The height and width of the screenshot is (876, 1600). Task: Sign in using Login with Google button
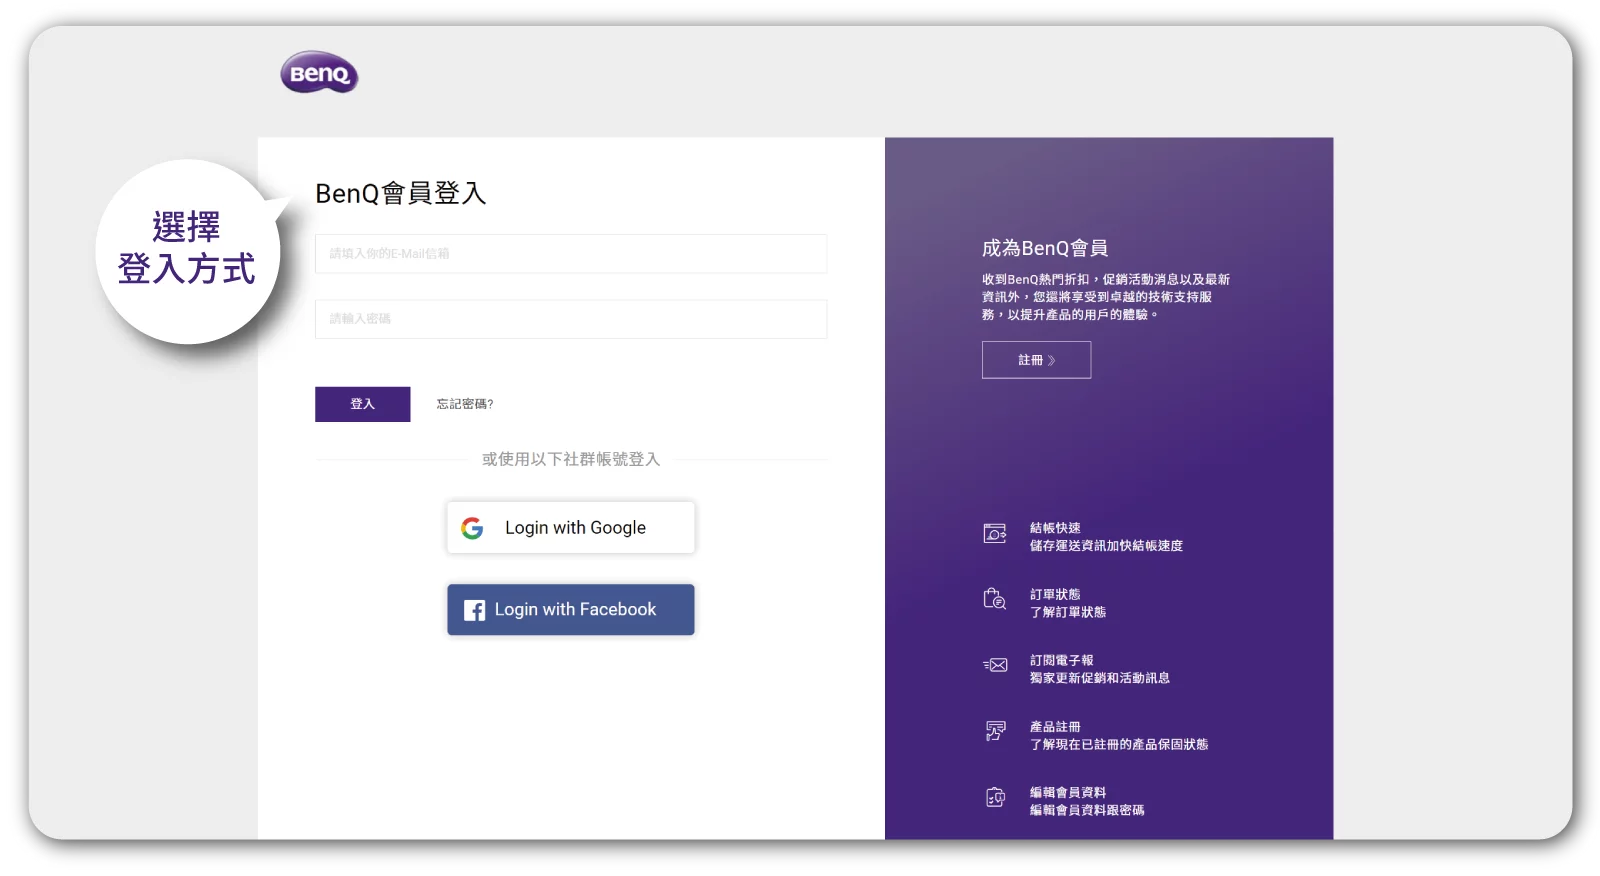pyautogui.click(x=571, y=527)
